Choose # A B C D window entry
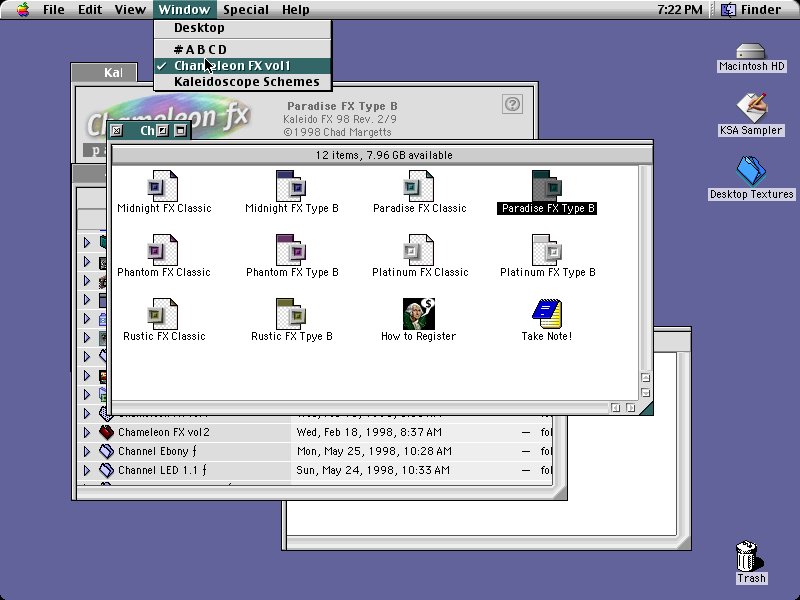800x600 pixels. (243, 49)
